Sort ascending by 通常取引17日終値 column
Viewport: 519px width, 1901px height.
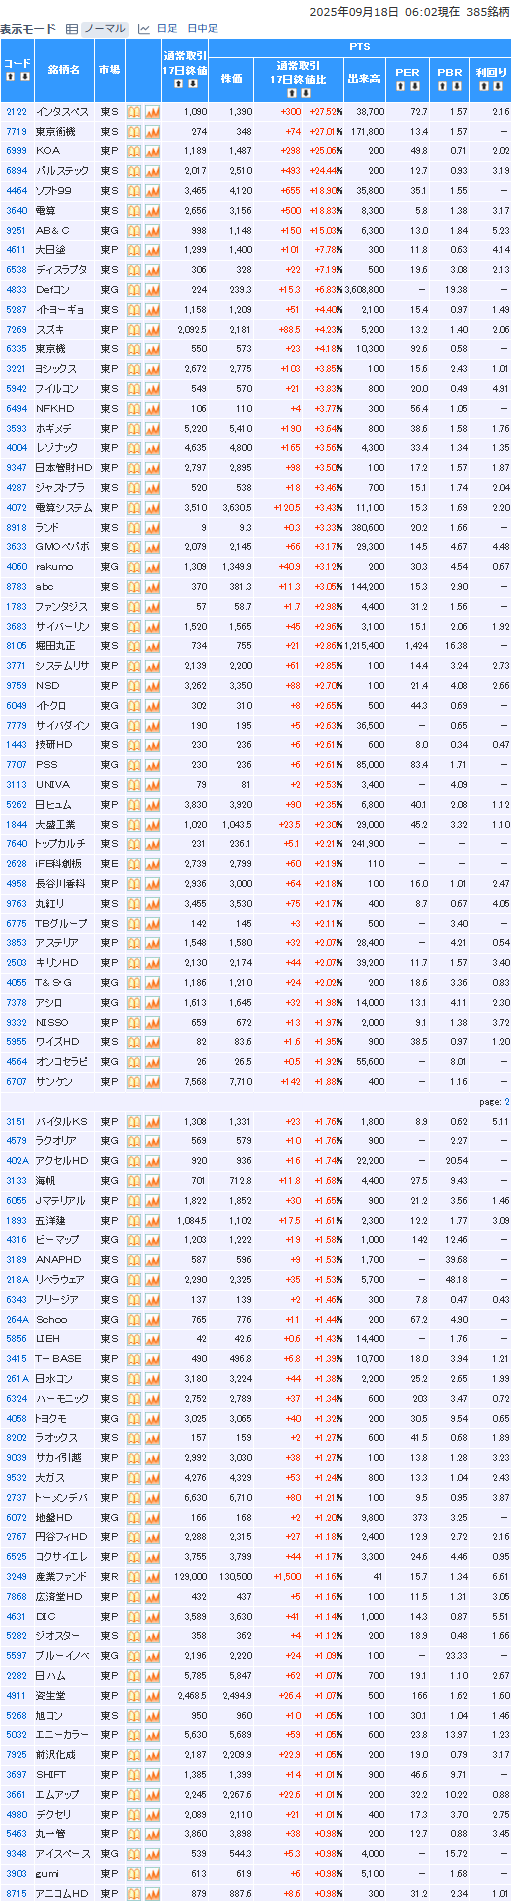179,83
